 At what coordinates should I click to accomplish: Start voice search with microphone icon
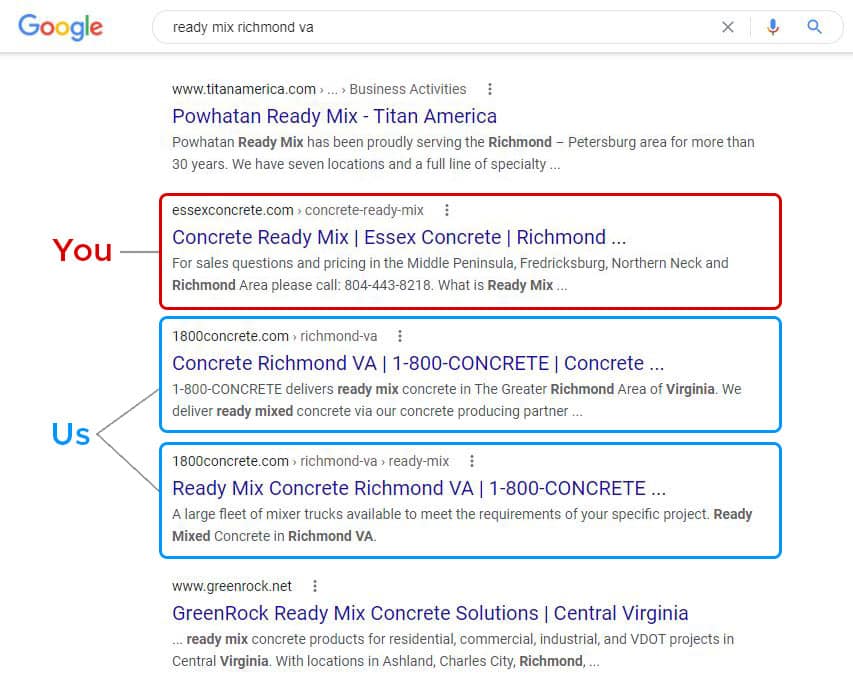click(x=772, y=27)
